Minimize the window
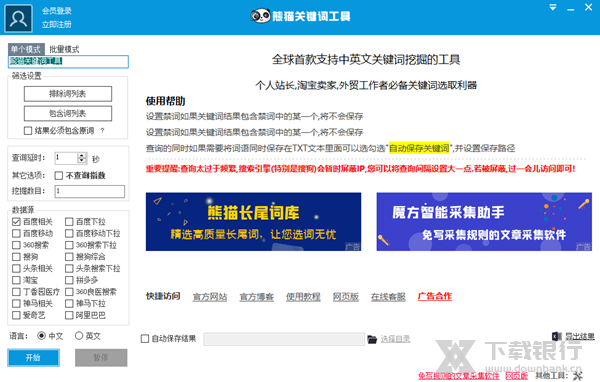600x382 pixels. click(x=571, y=8)
